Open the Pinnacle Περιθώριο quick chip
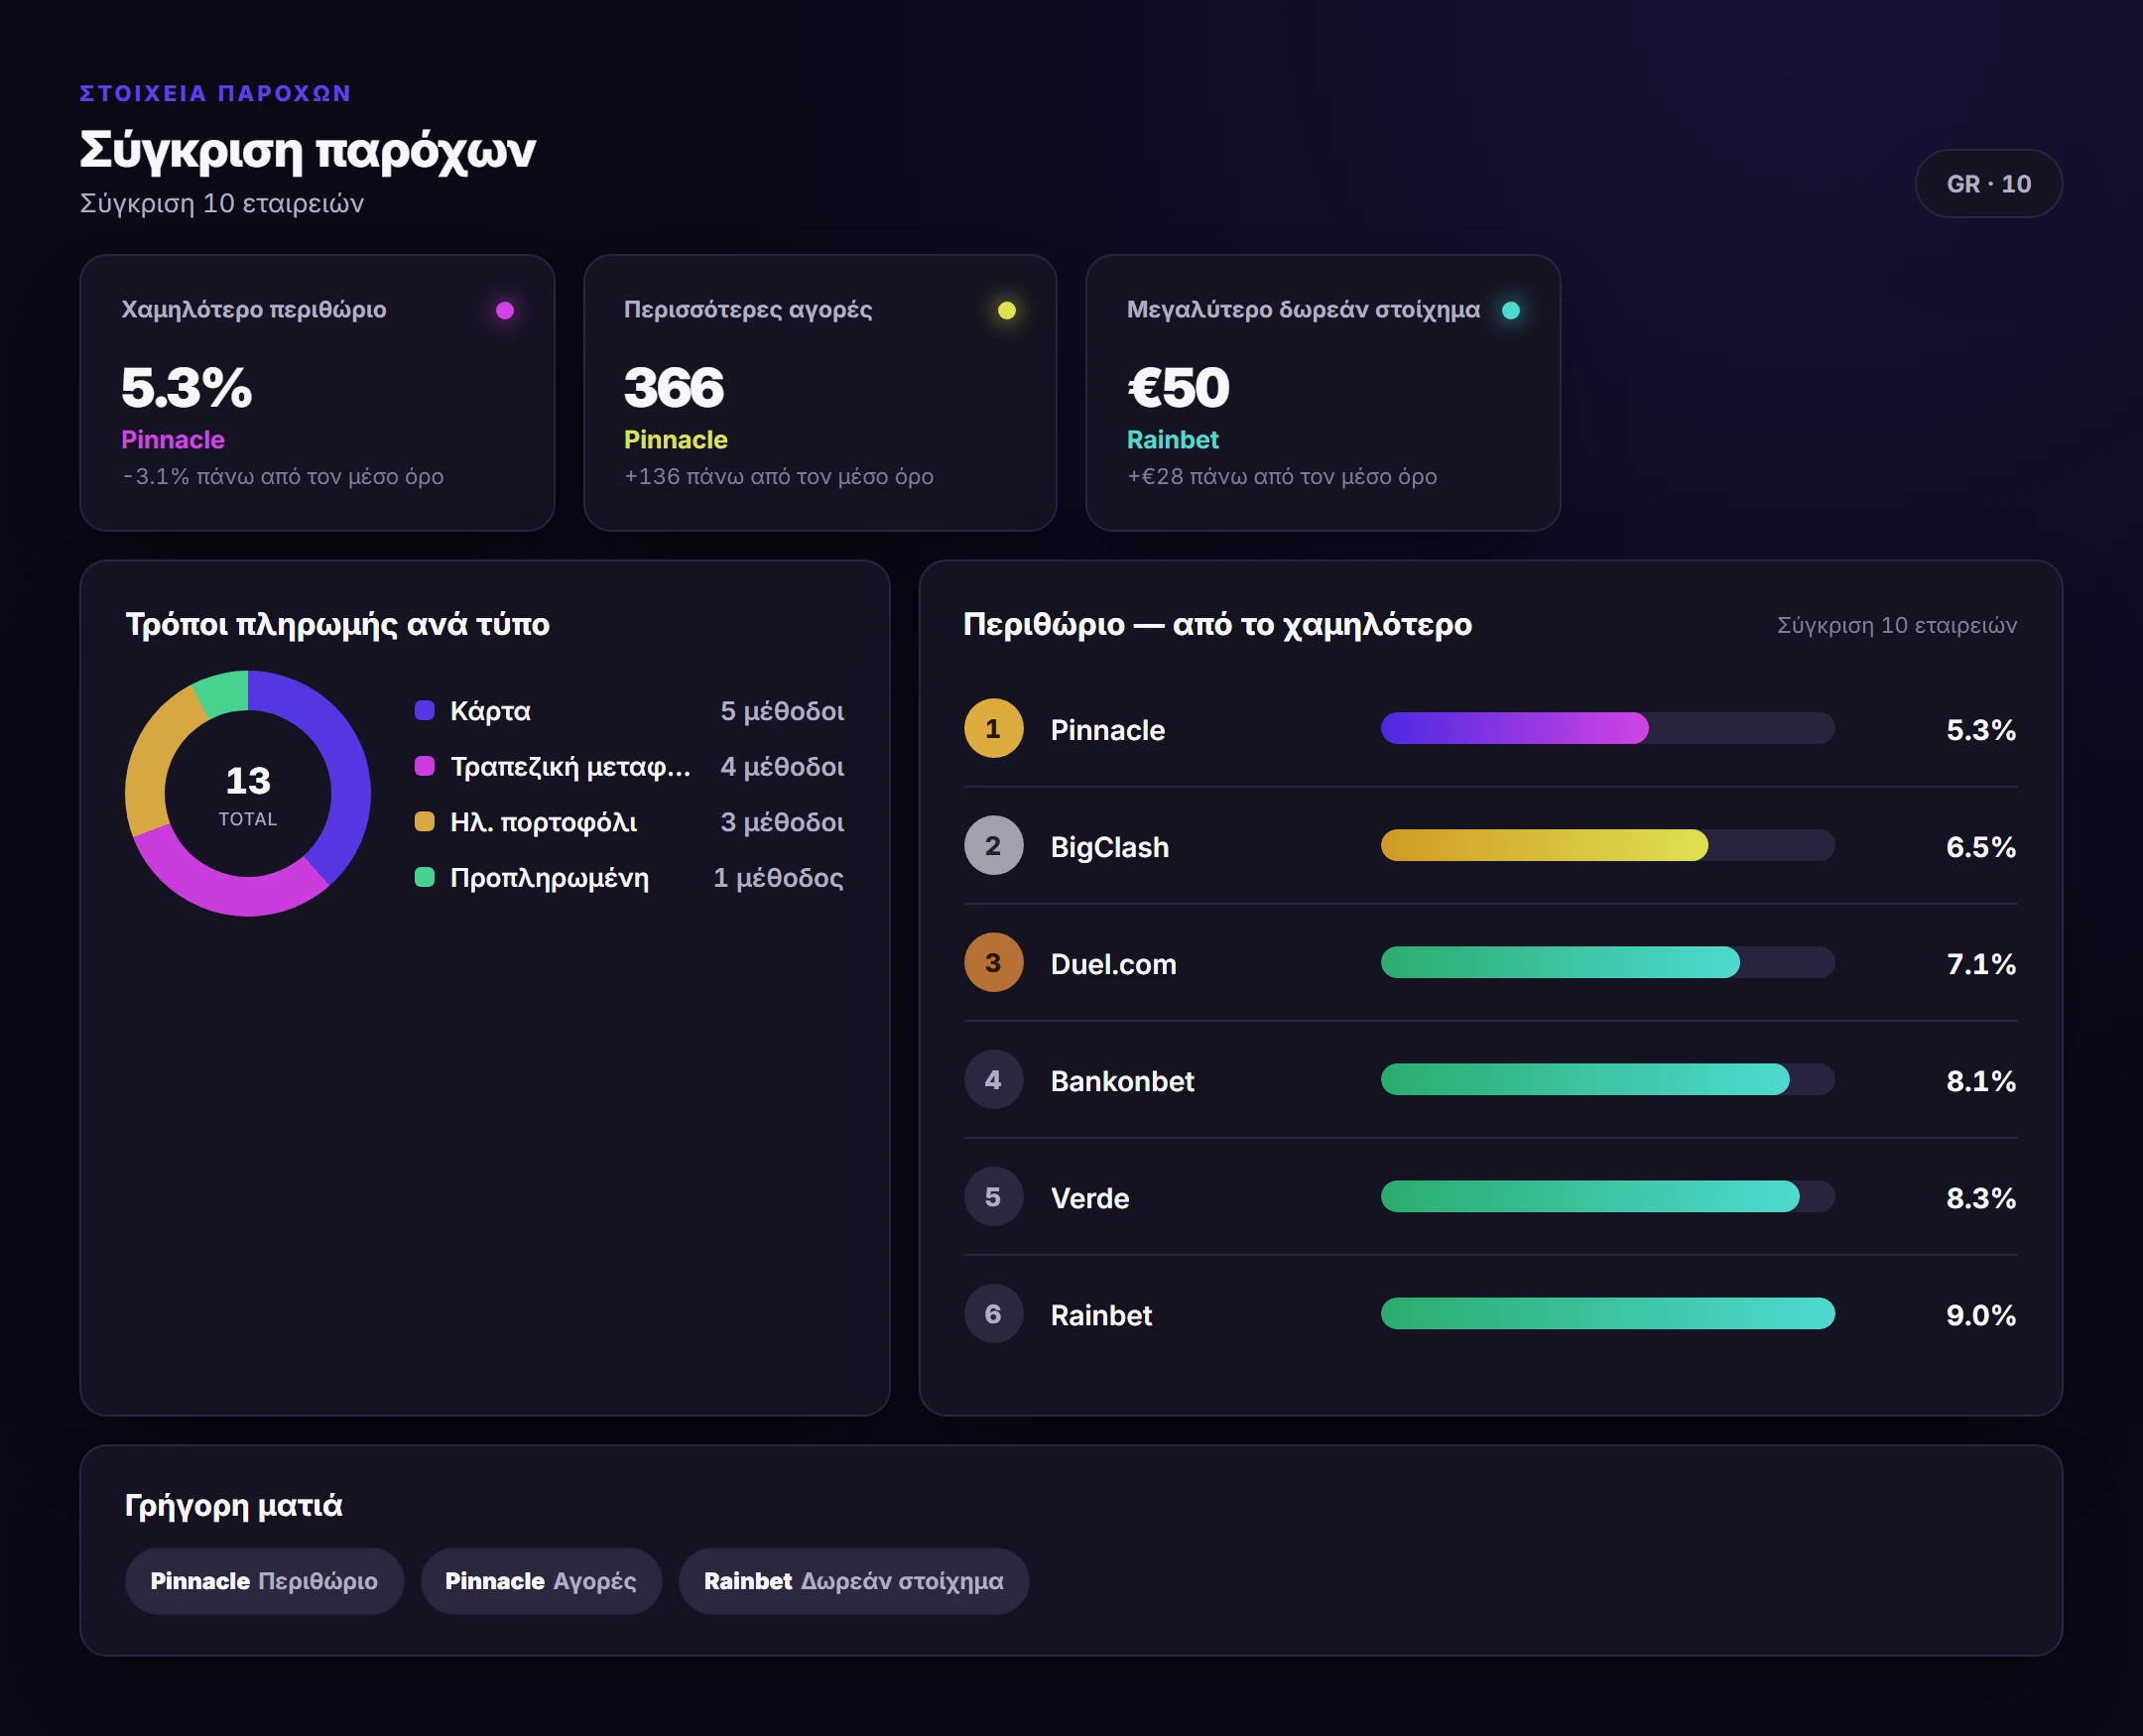 pos(264,1581)
